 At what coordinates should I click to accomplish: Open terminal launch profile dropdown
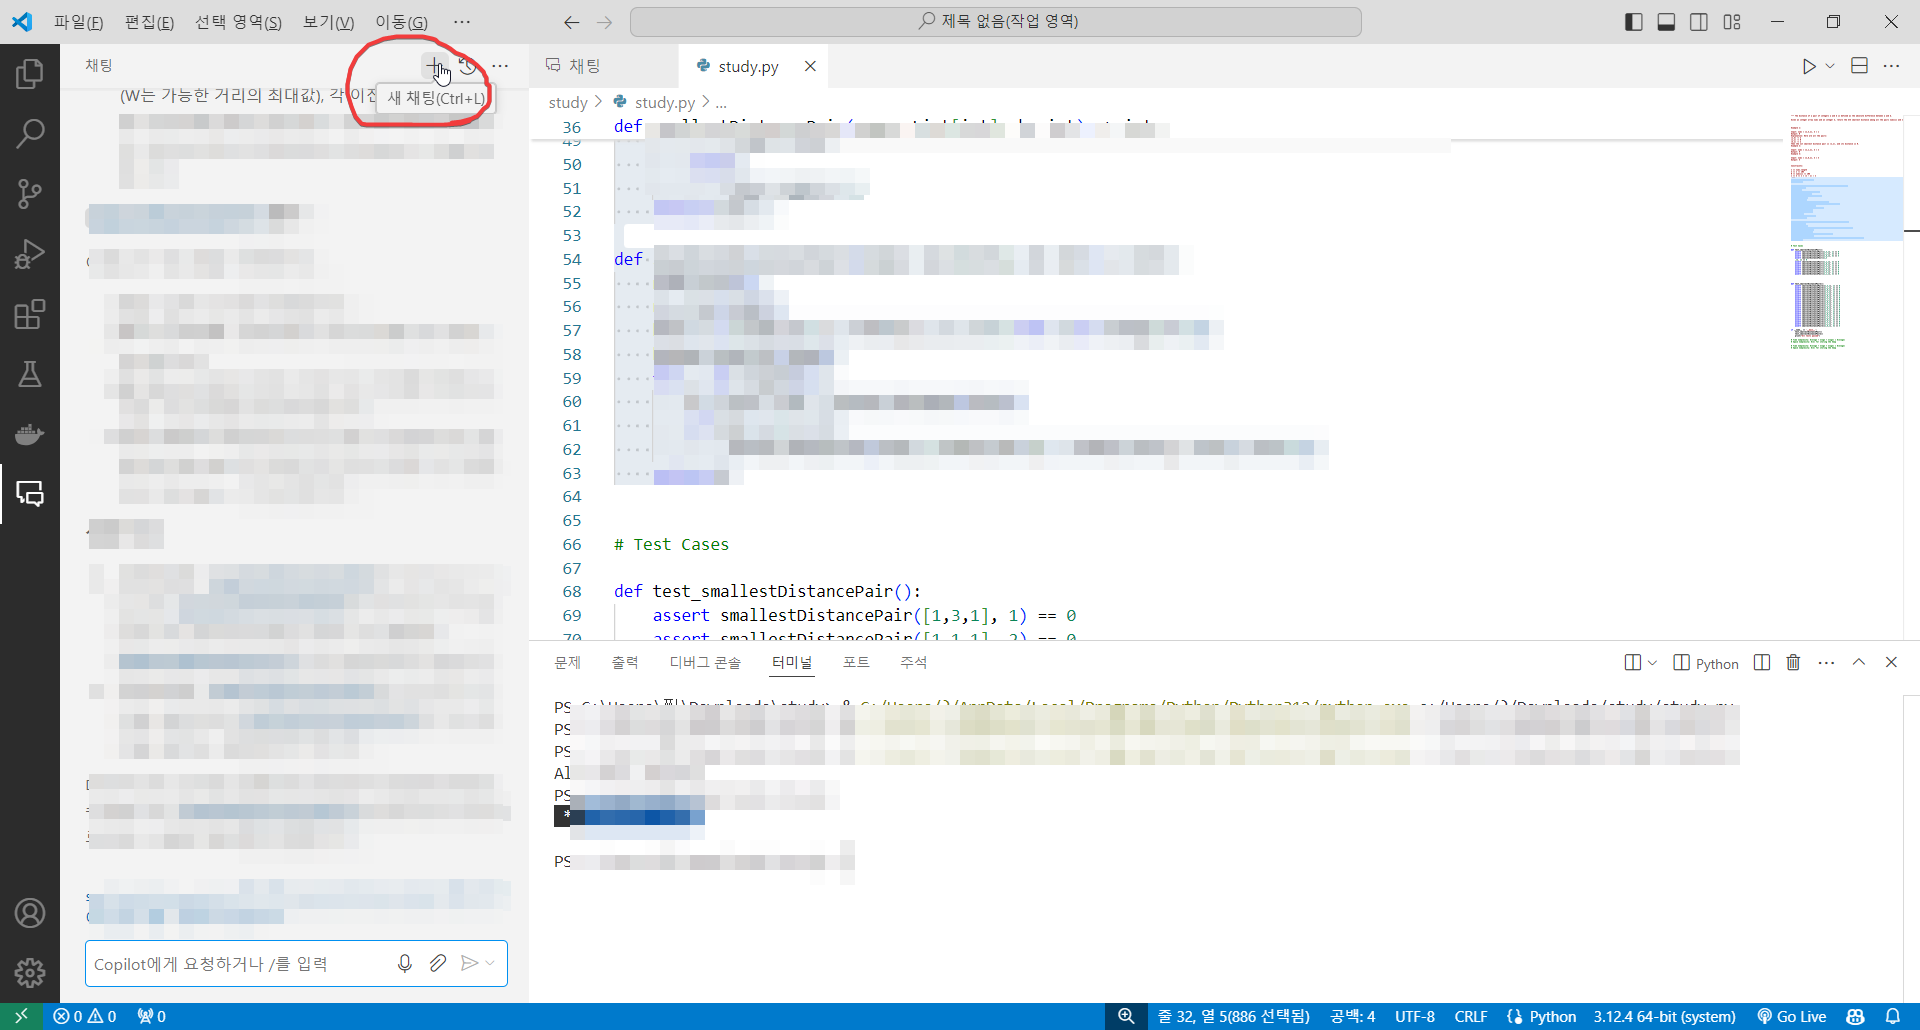tap(1652, 662)
